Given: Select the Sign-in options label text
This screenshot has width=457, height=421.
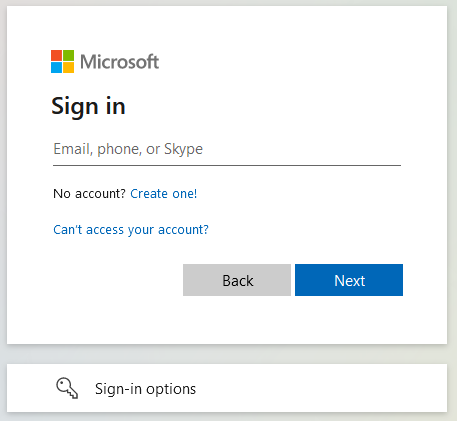Looking at the screenshot, I should coord(145,389).
